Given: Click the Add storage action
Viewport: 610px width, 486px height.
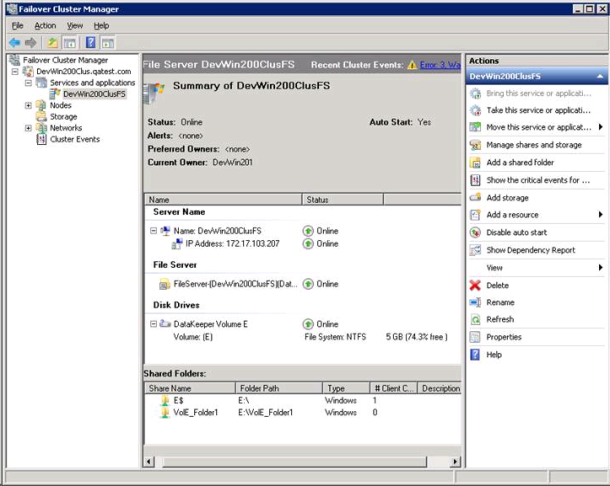Looking at the screenshot, I should (x=507, y=198).
